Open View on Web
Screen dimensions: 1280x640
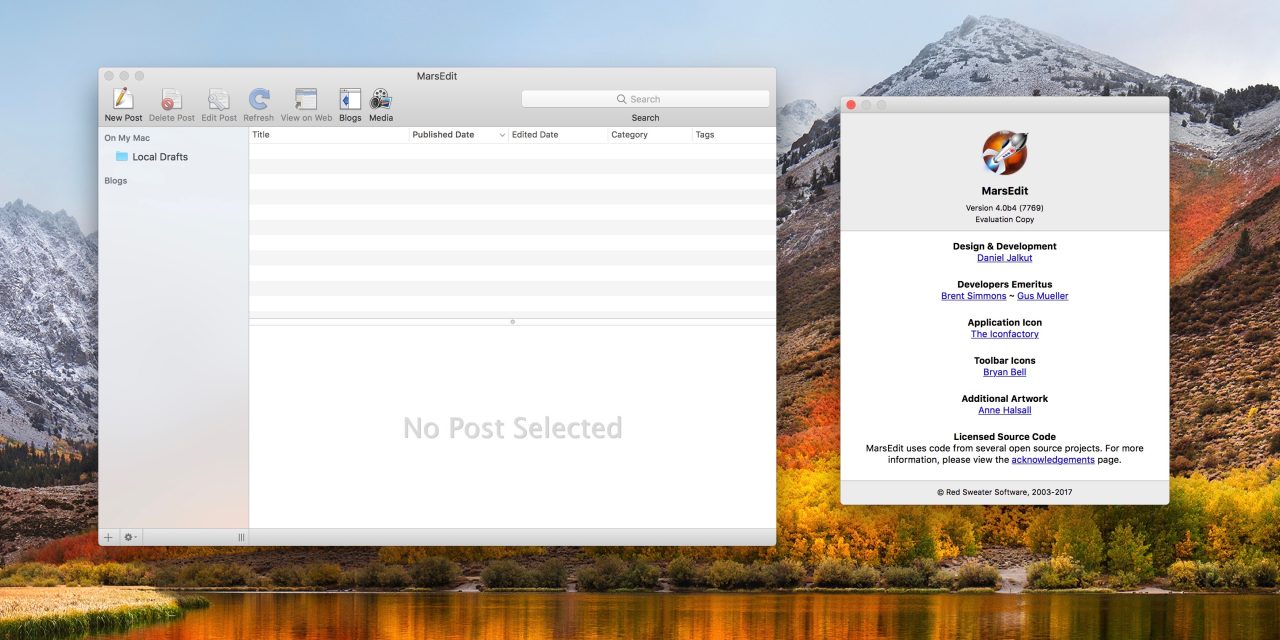point(305,100)
